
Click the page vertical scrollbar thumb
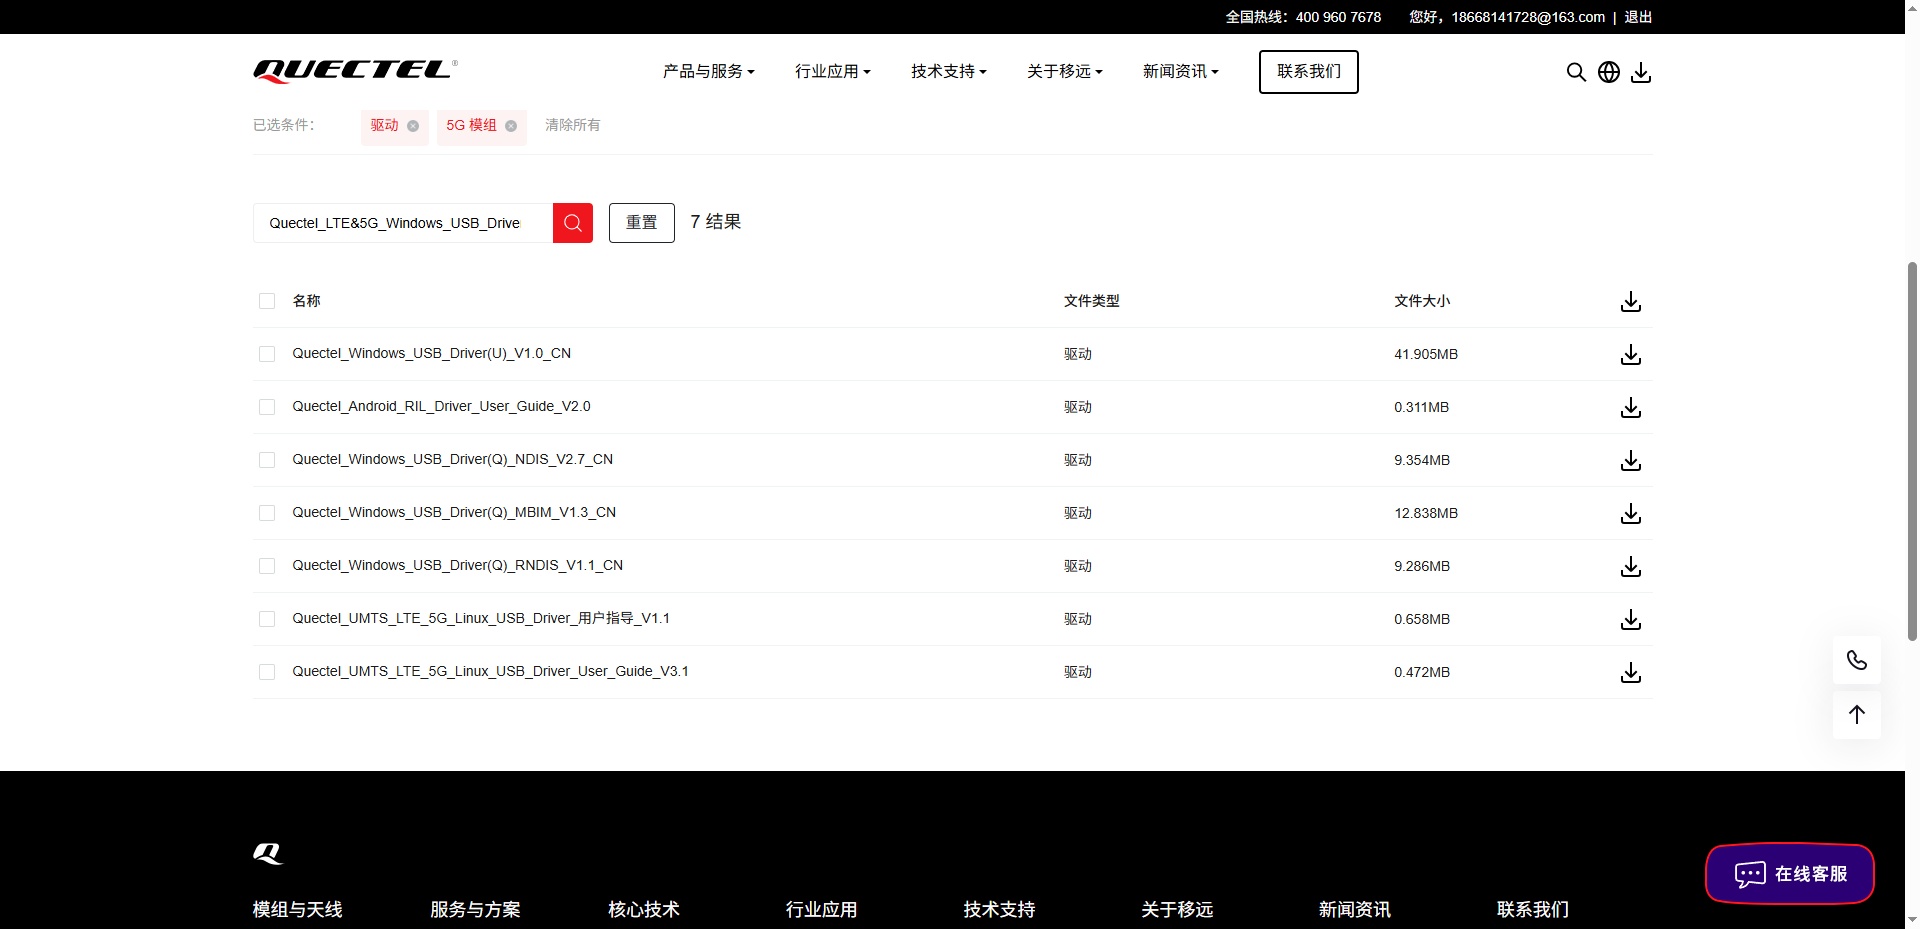point(1912,450)
